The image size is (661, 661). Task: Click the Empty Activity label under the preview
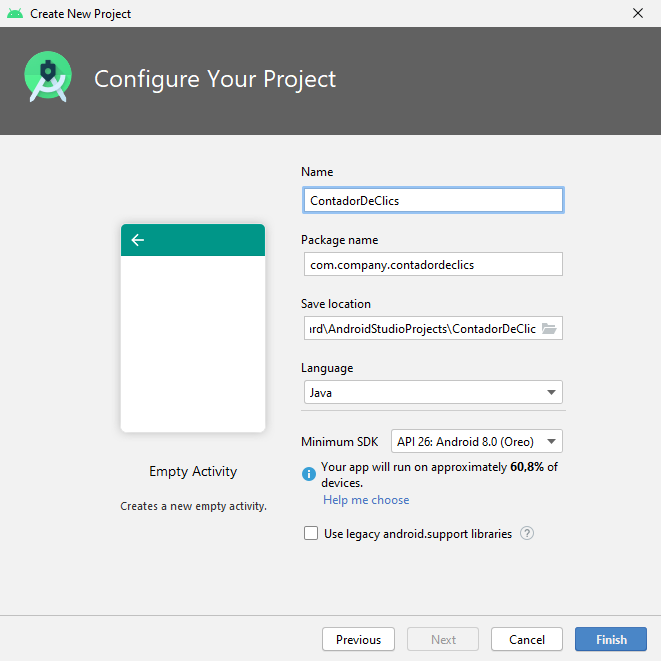(193, 472)
